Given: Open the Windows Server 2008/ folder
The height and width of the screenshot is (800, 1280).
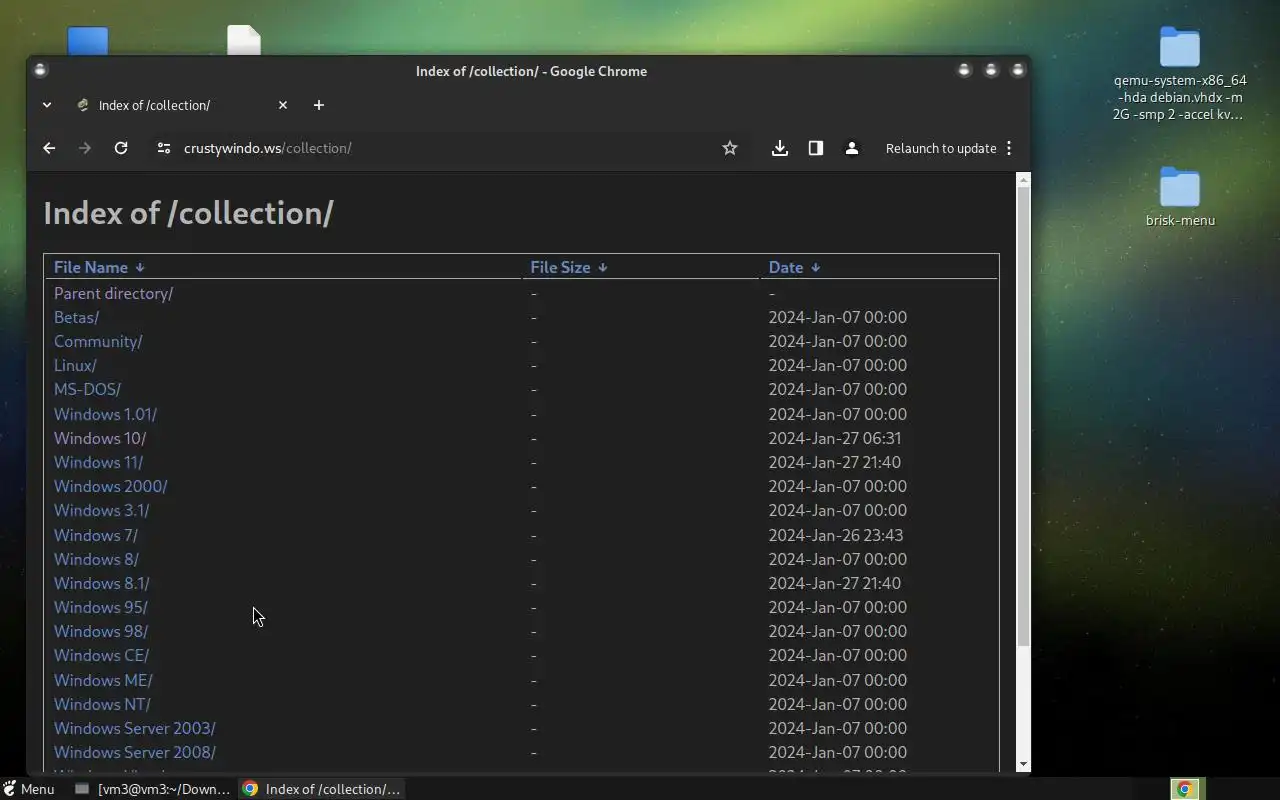Looking at the screenshot, I should [134, 752].
